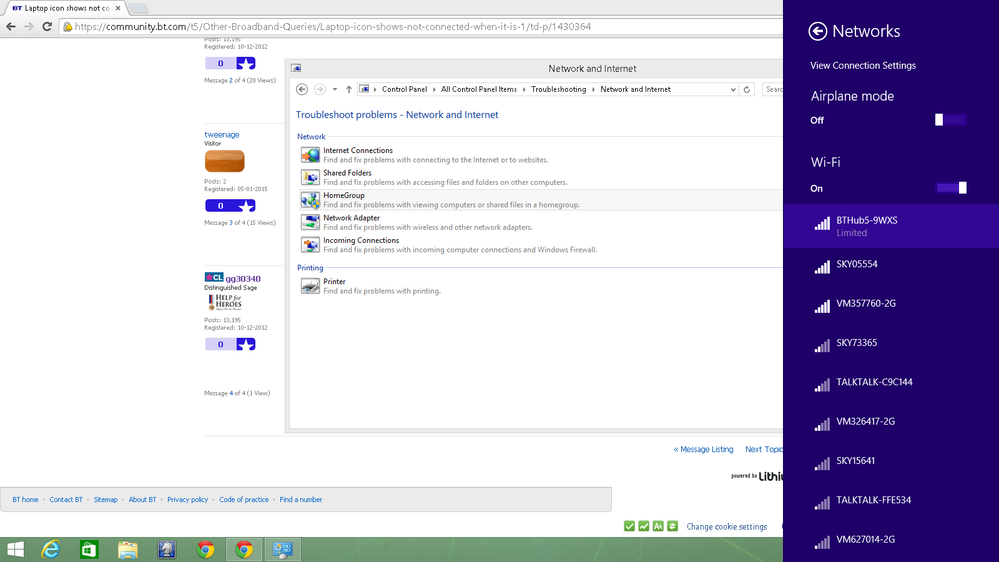Turn off the Wi-Fi switch
999x562 pixels.
tap(951, 187)
